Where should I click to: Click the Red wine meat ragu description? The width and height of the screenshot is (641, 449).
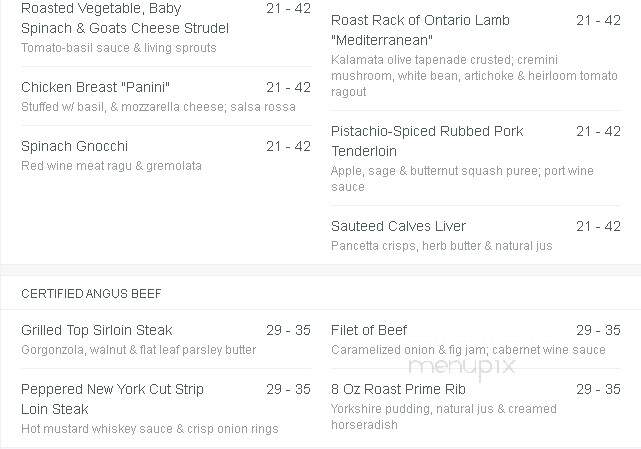[111, 166]
